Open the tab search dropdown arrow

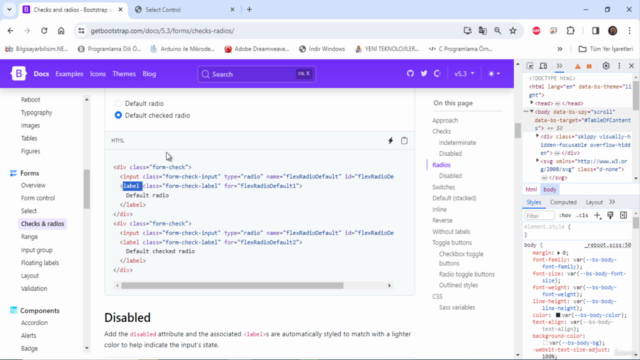coord(9,9)
